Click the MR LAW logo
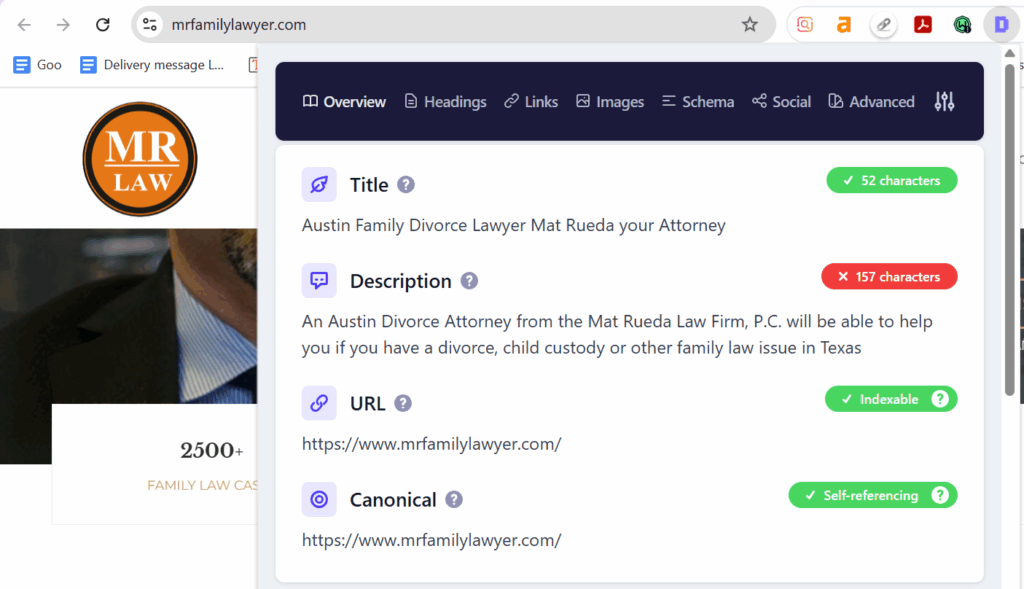This screenshot has height=589, width=1024. click(x=140, y=159)
